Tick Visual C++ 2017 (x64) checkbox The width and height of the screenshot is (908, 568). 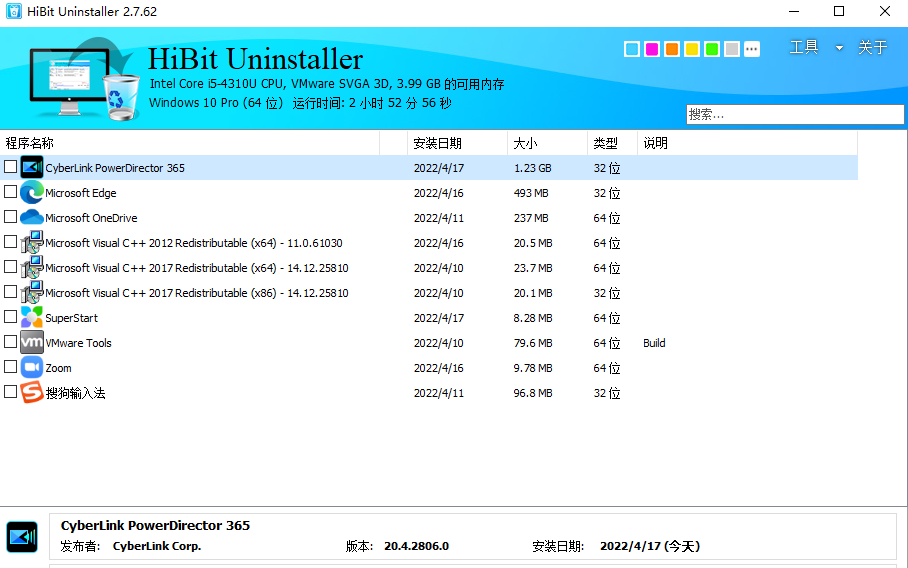pyautogui.click(x=10, y=266)
